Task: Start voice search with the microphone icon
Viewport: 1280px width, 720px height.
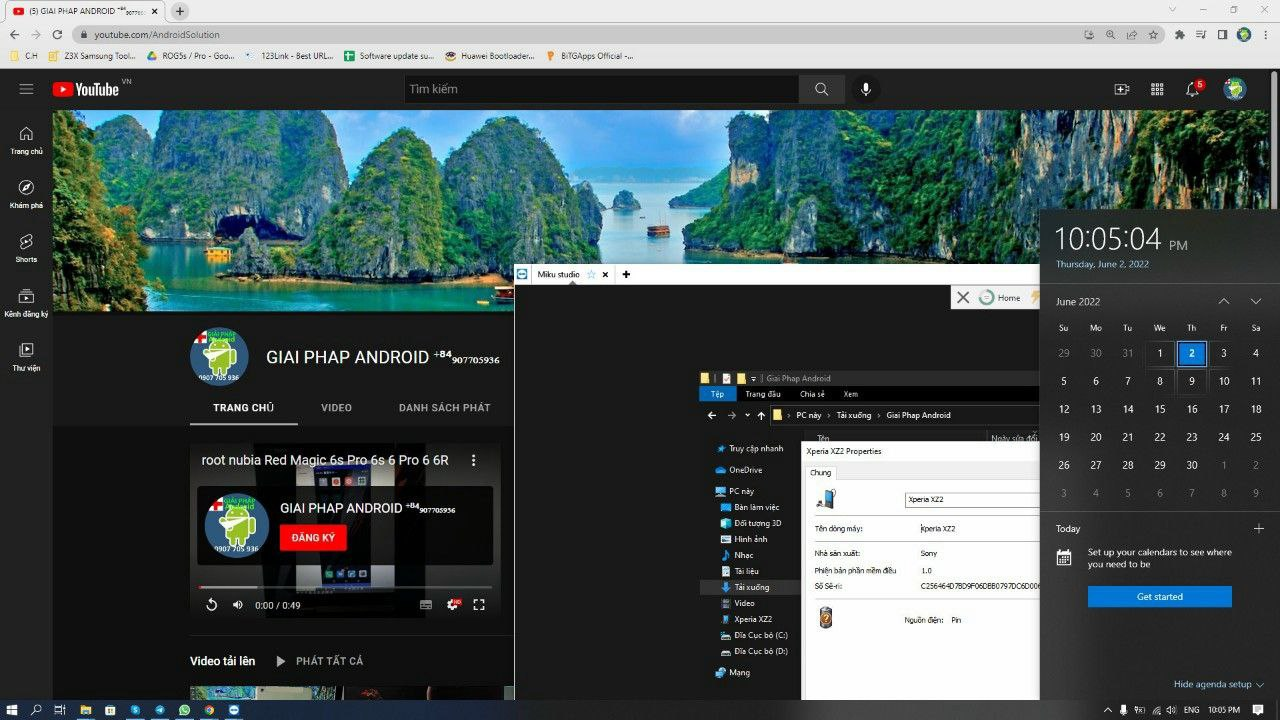Action: point(865,89)
